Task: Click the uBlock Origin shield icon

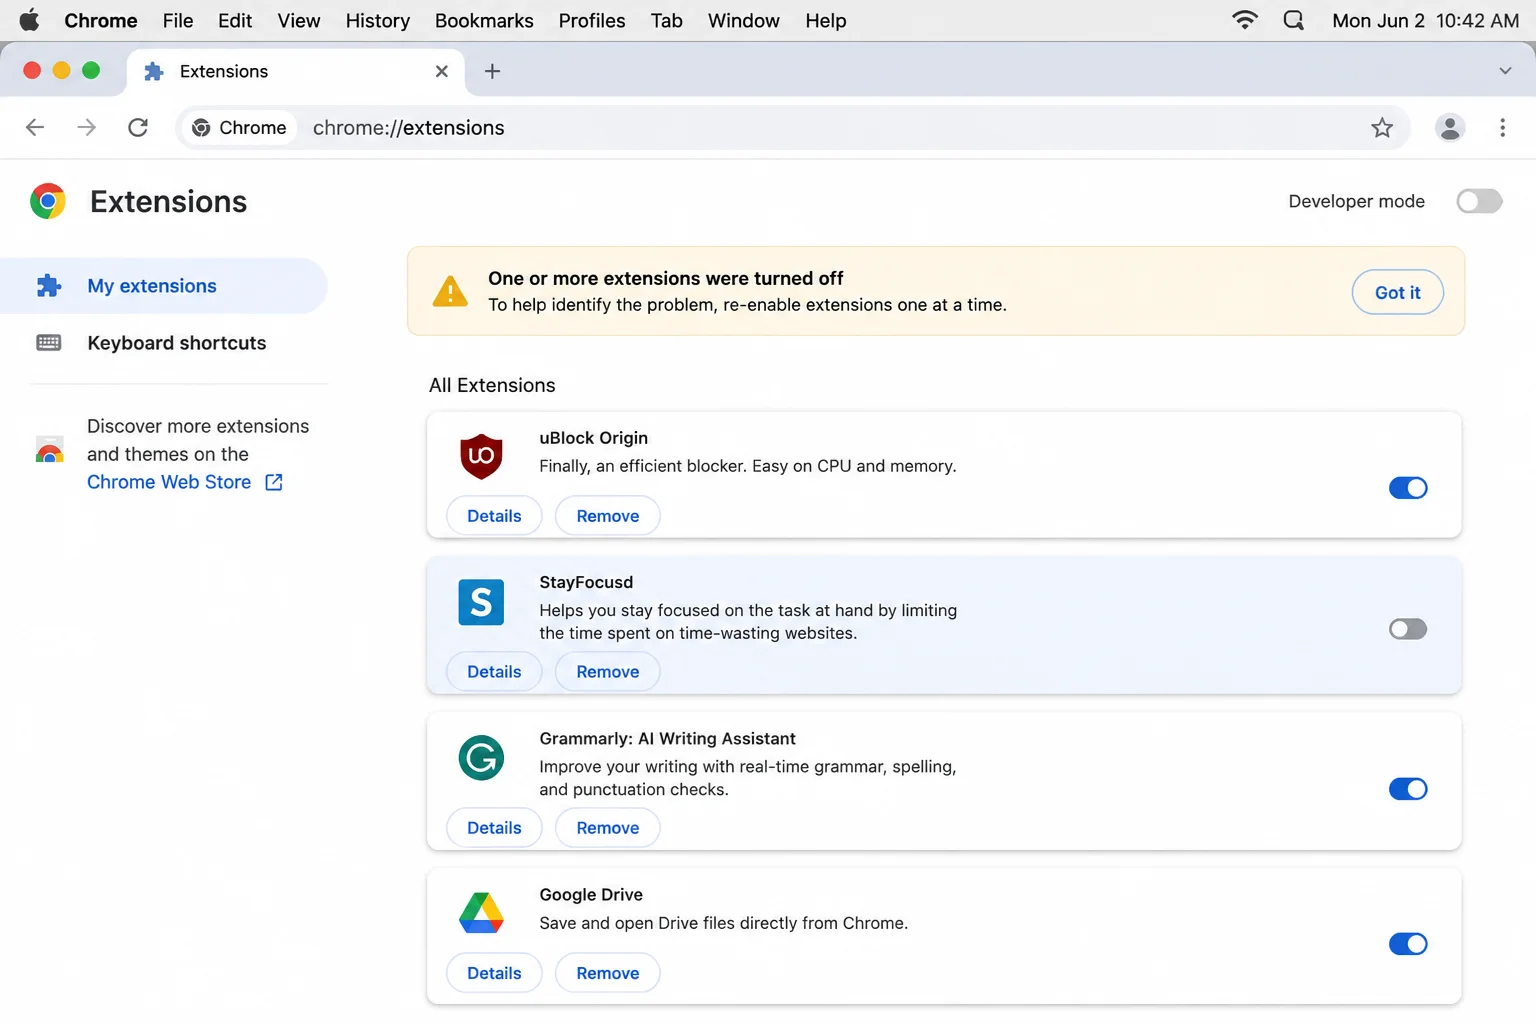Action: 481,456
